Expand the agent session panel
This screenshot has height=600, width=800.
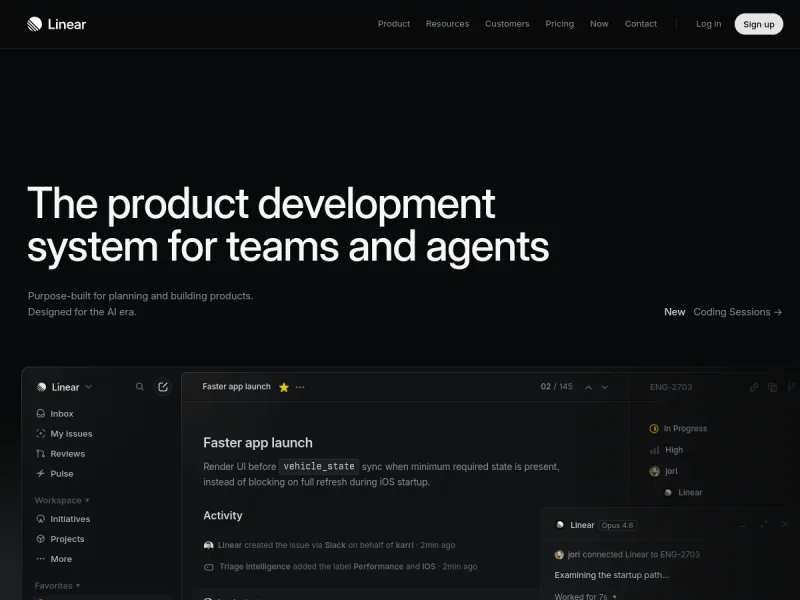[764, 524]
